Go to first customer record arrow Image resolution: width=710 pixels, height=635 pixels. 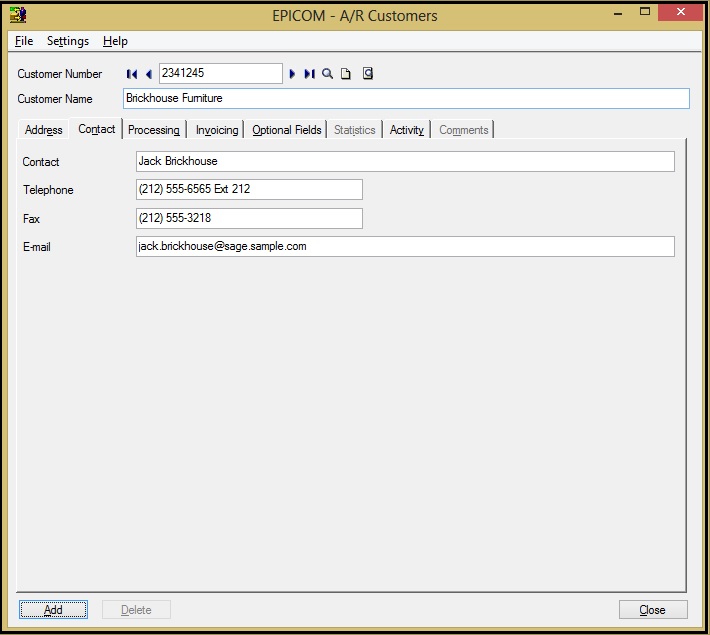point(132,74)
